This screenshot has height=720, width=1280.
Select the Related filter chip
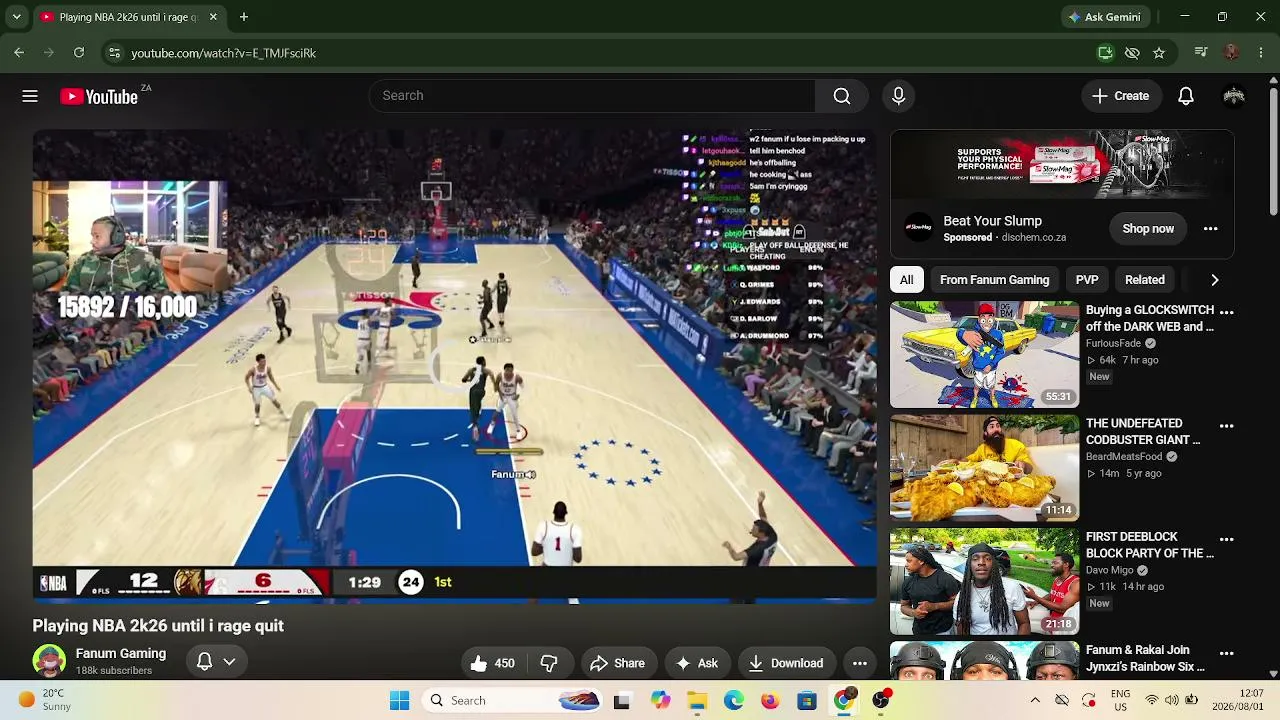[x=1145, y=280]
